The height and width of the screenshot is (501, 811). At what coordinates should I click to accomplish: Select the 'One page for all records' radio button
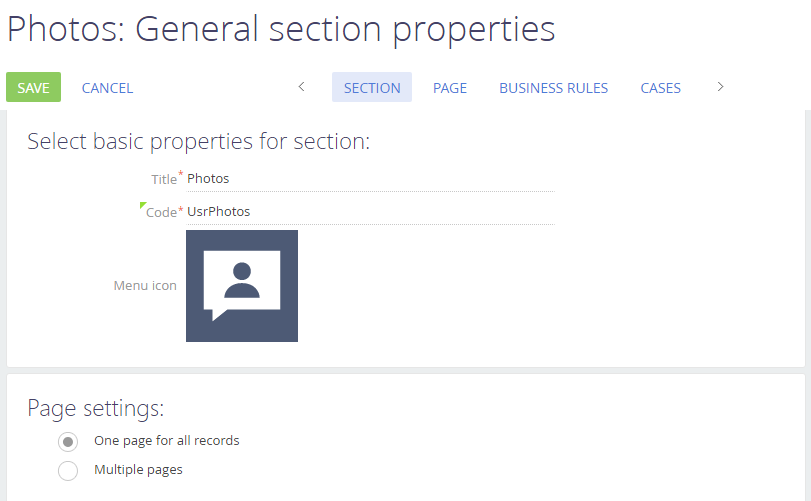[68, 441]
